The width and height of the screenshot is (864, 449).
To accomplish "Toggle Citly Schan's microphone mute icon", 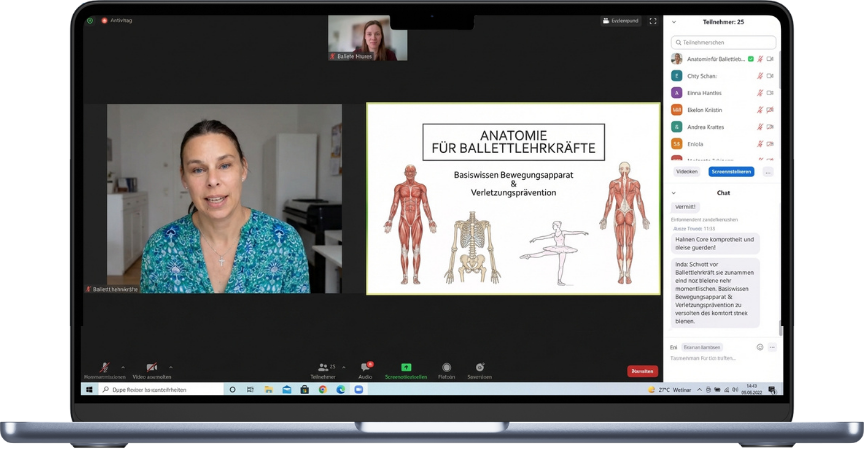I will pos(760,75).
